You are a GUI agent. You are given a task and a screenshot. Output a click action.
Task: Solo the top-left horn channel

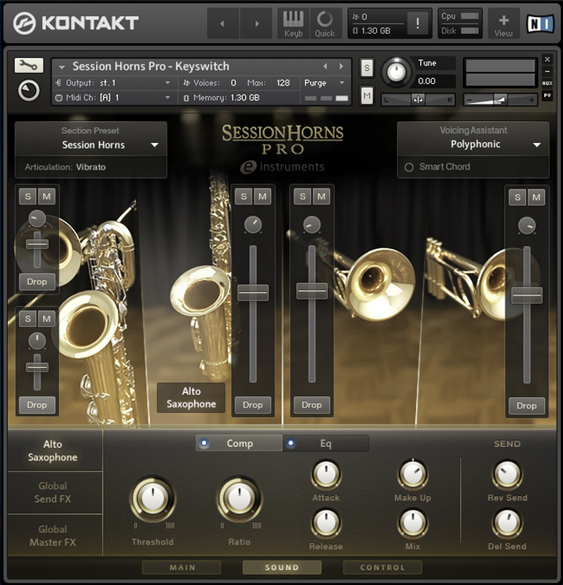point(28,196)
